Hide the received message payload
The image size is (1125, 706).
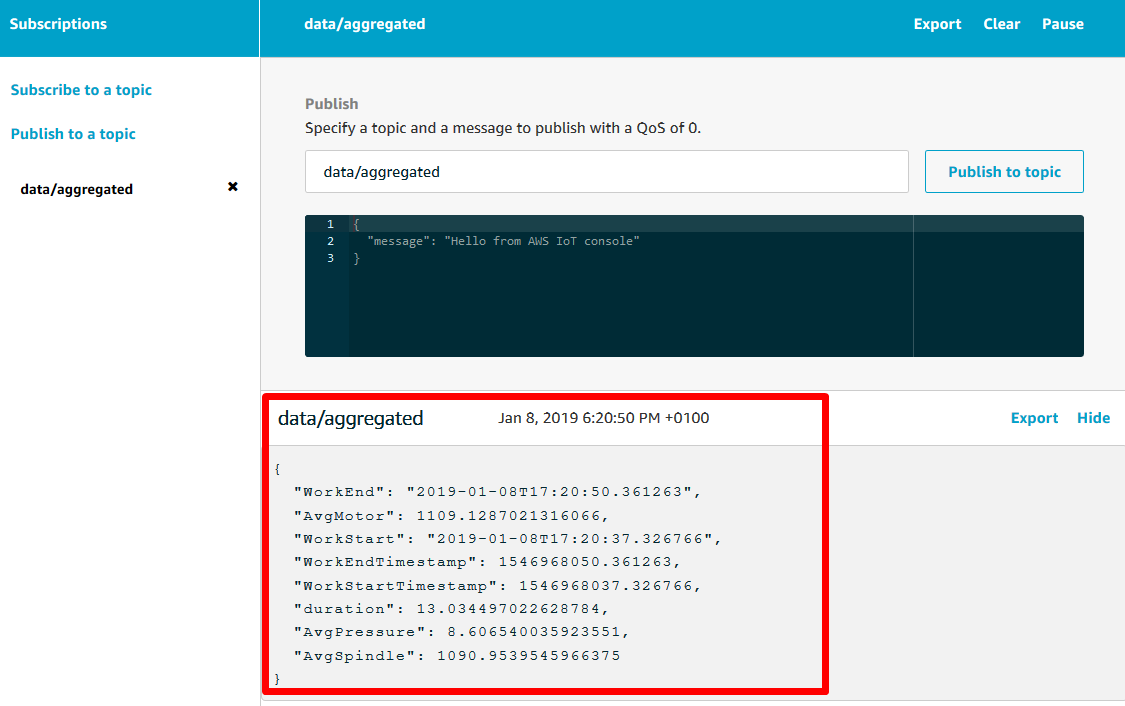coord(1093,418)
